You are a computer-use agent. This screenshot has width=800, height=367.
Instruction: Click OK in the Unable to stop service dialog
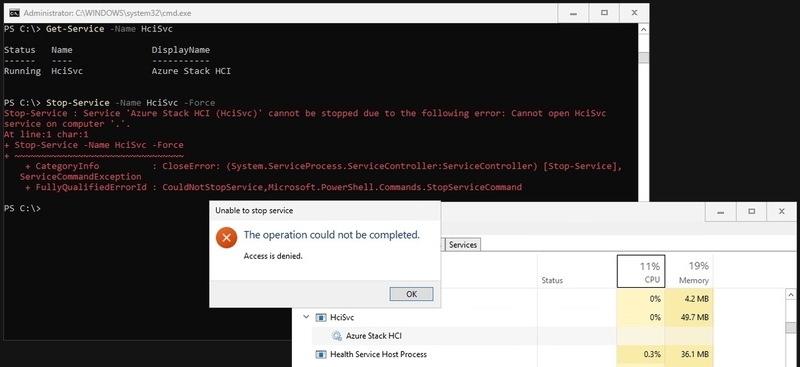(x=411, y=294)
